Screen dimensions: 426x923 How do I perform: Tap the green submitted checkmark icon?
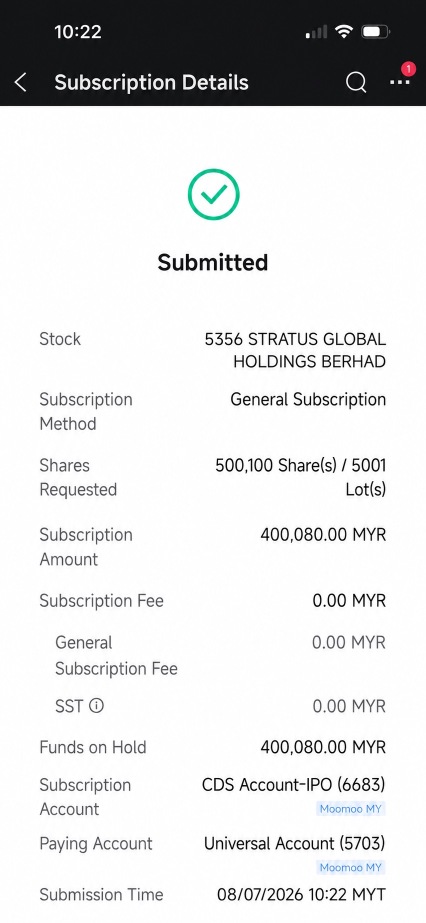[x=214, y=194]
